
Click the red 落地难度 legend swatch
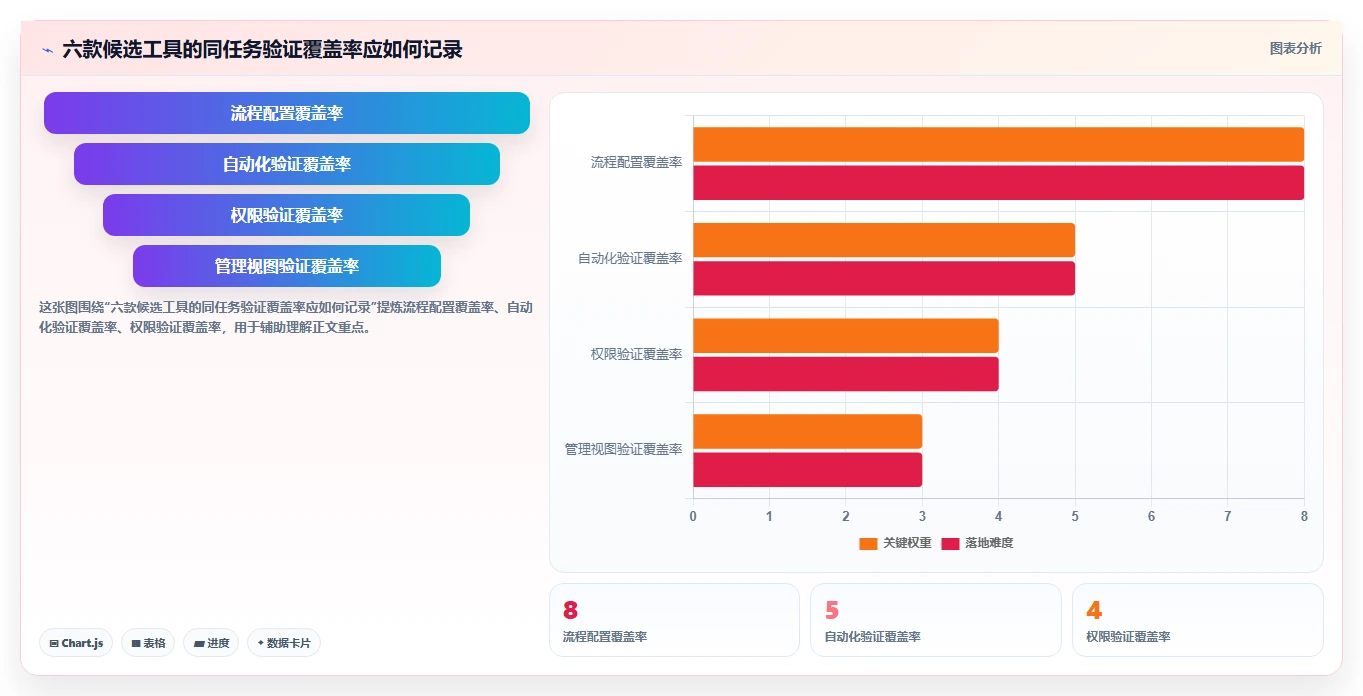pyautogui.click(x=950, y=543)
